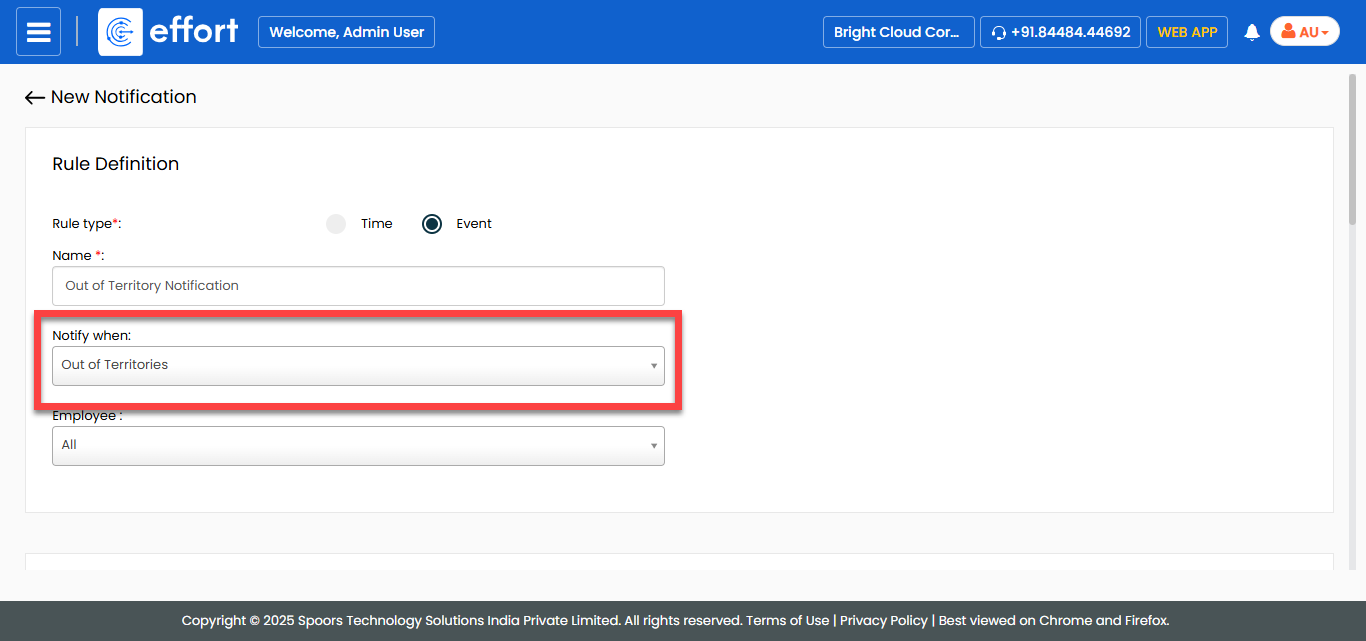Viewport: 1366px width, 641px height.
Task: Click the effort logo icon
Action: click(120, 32)
